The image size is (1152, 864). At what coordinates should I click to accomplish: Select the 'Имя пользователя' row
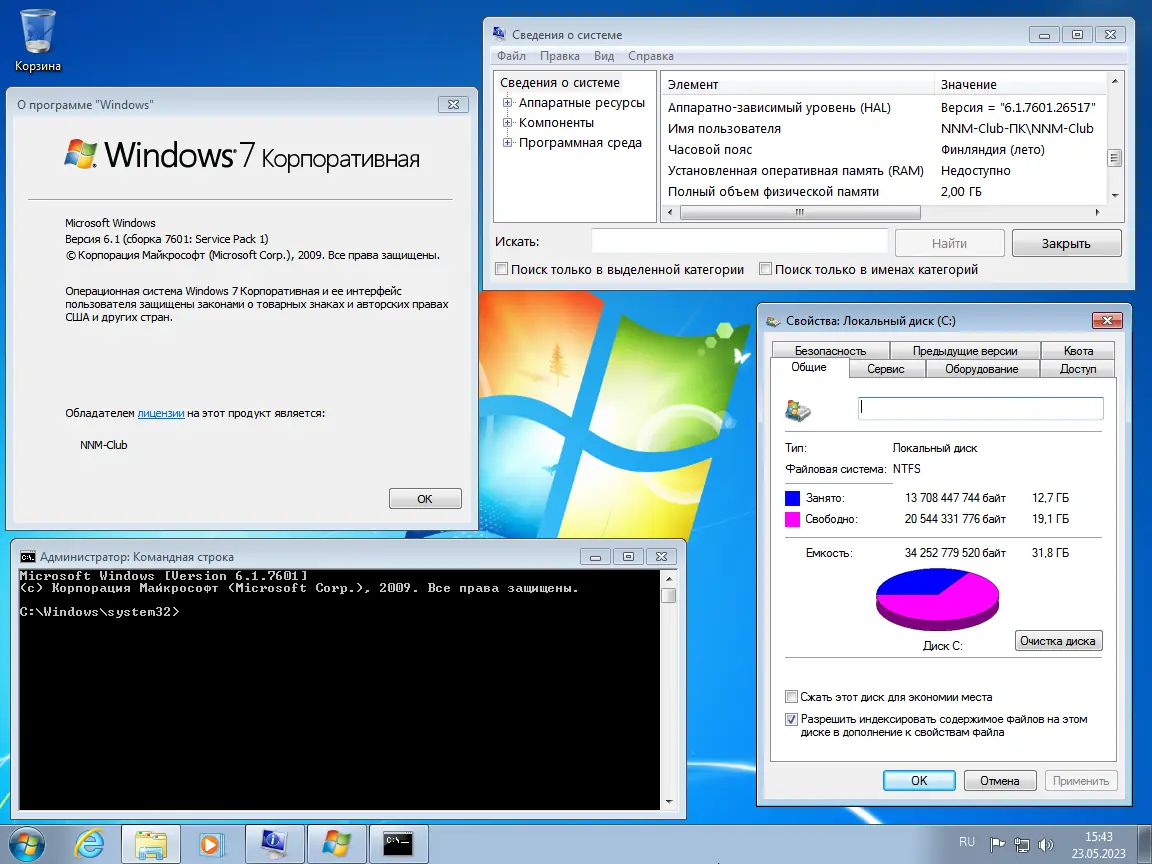tap(884, 129)
